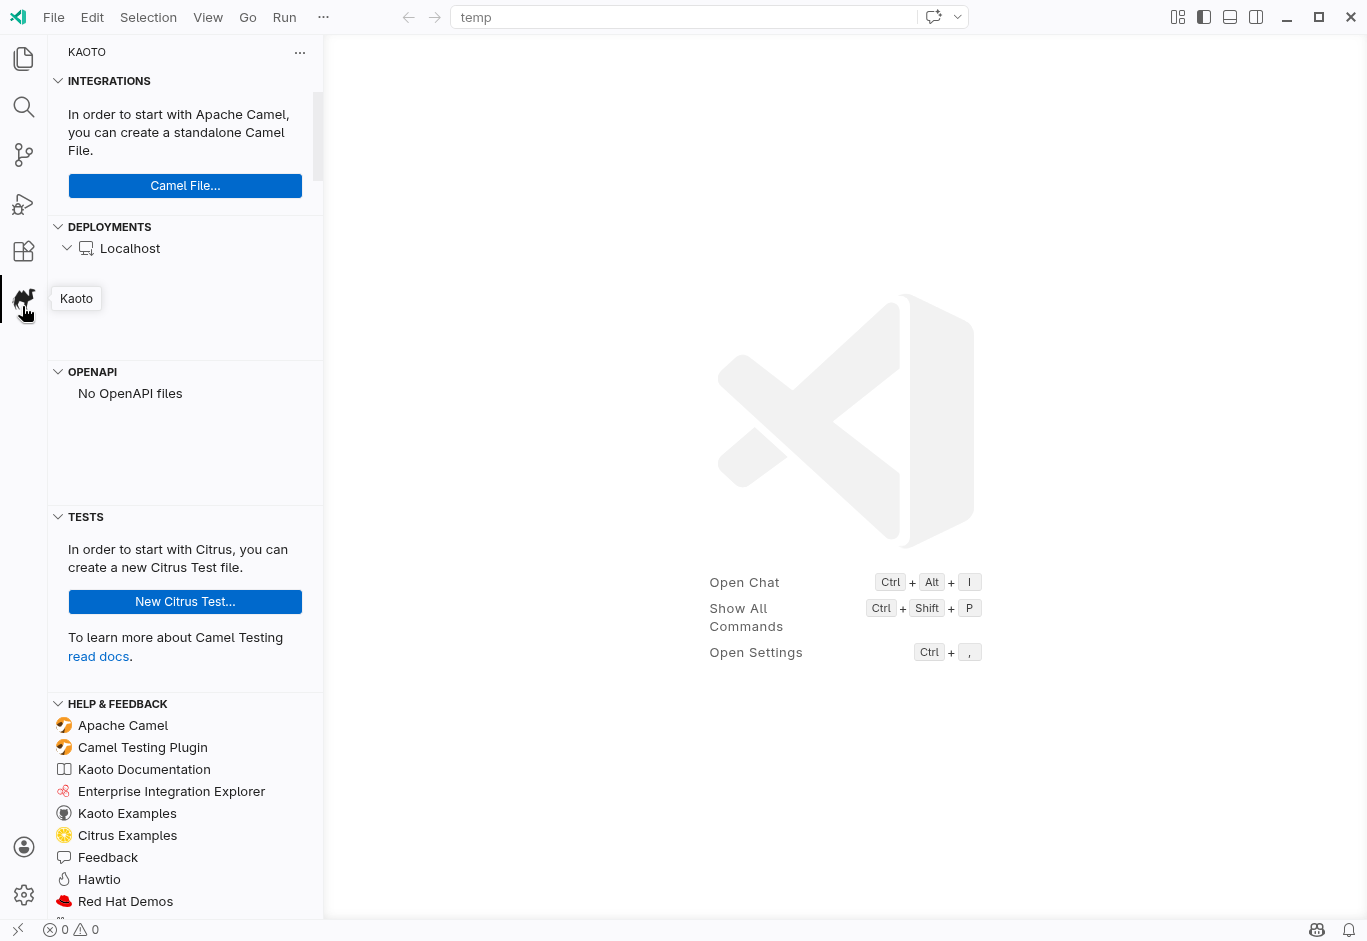Image resolution: width=1367 pixels, height=941 pixels.
Task: Toggle the bottom panel visibility
Action: coord(1230,17)
